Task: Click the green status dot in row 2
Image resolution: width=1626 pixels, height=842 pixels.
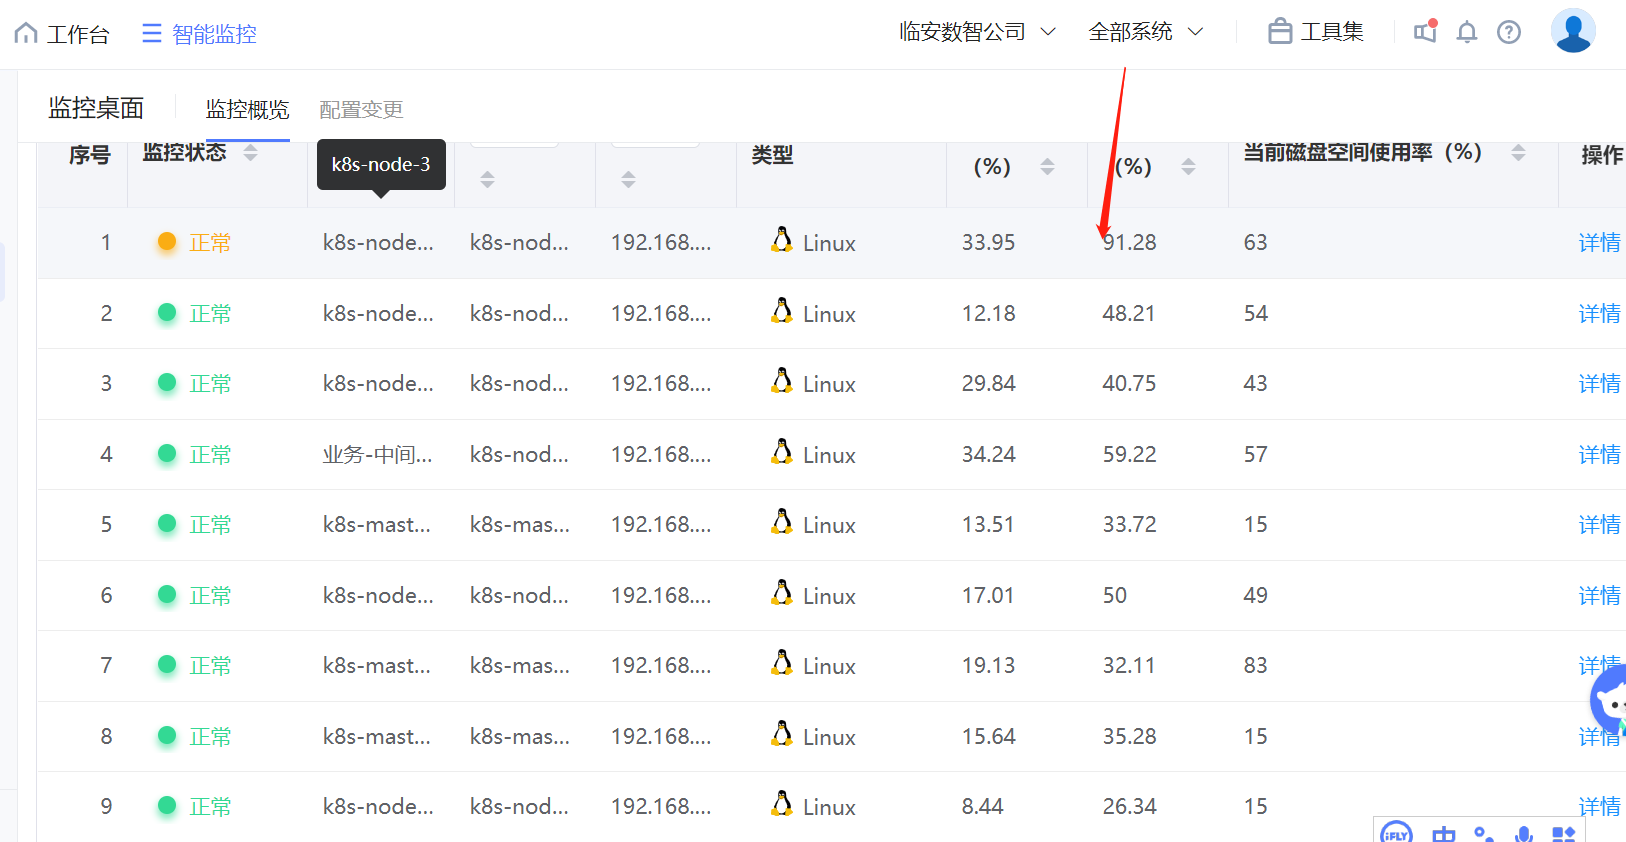Action: pos(167,313)
